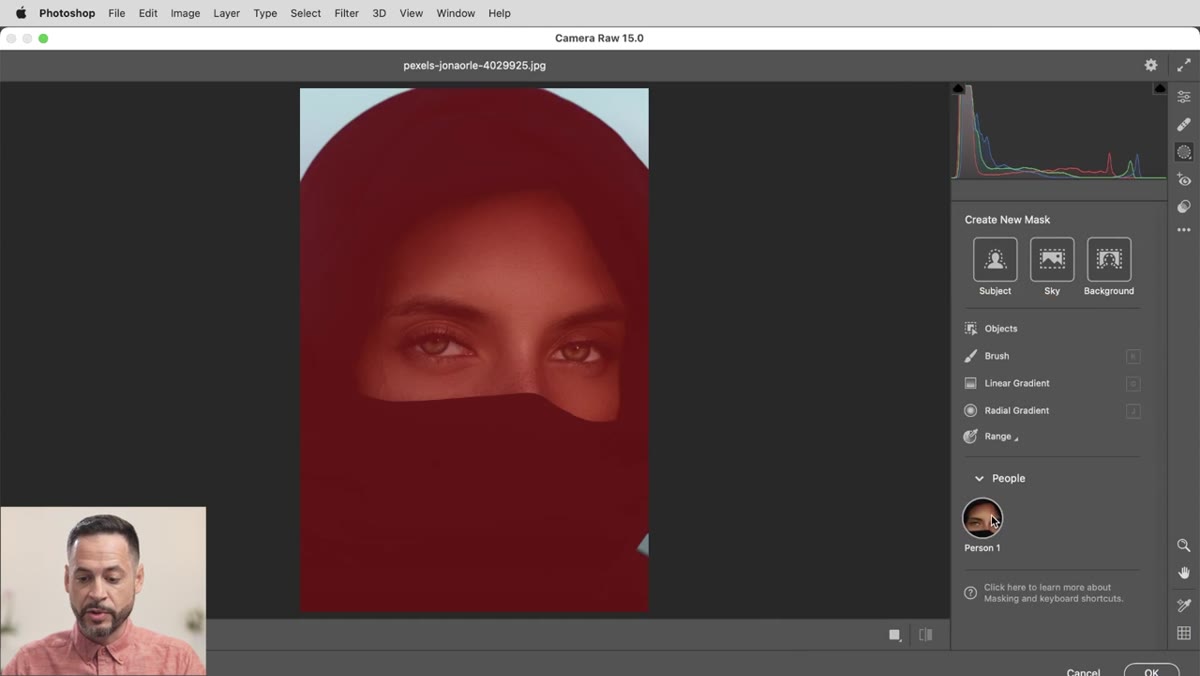
Task: Open the three-dot more settings menu
Action: (x=1184, y=230)
